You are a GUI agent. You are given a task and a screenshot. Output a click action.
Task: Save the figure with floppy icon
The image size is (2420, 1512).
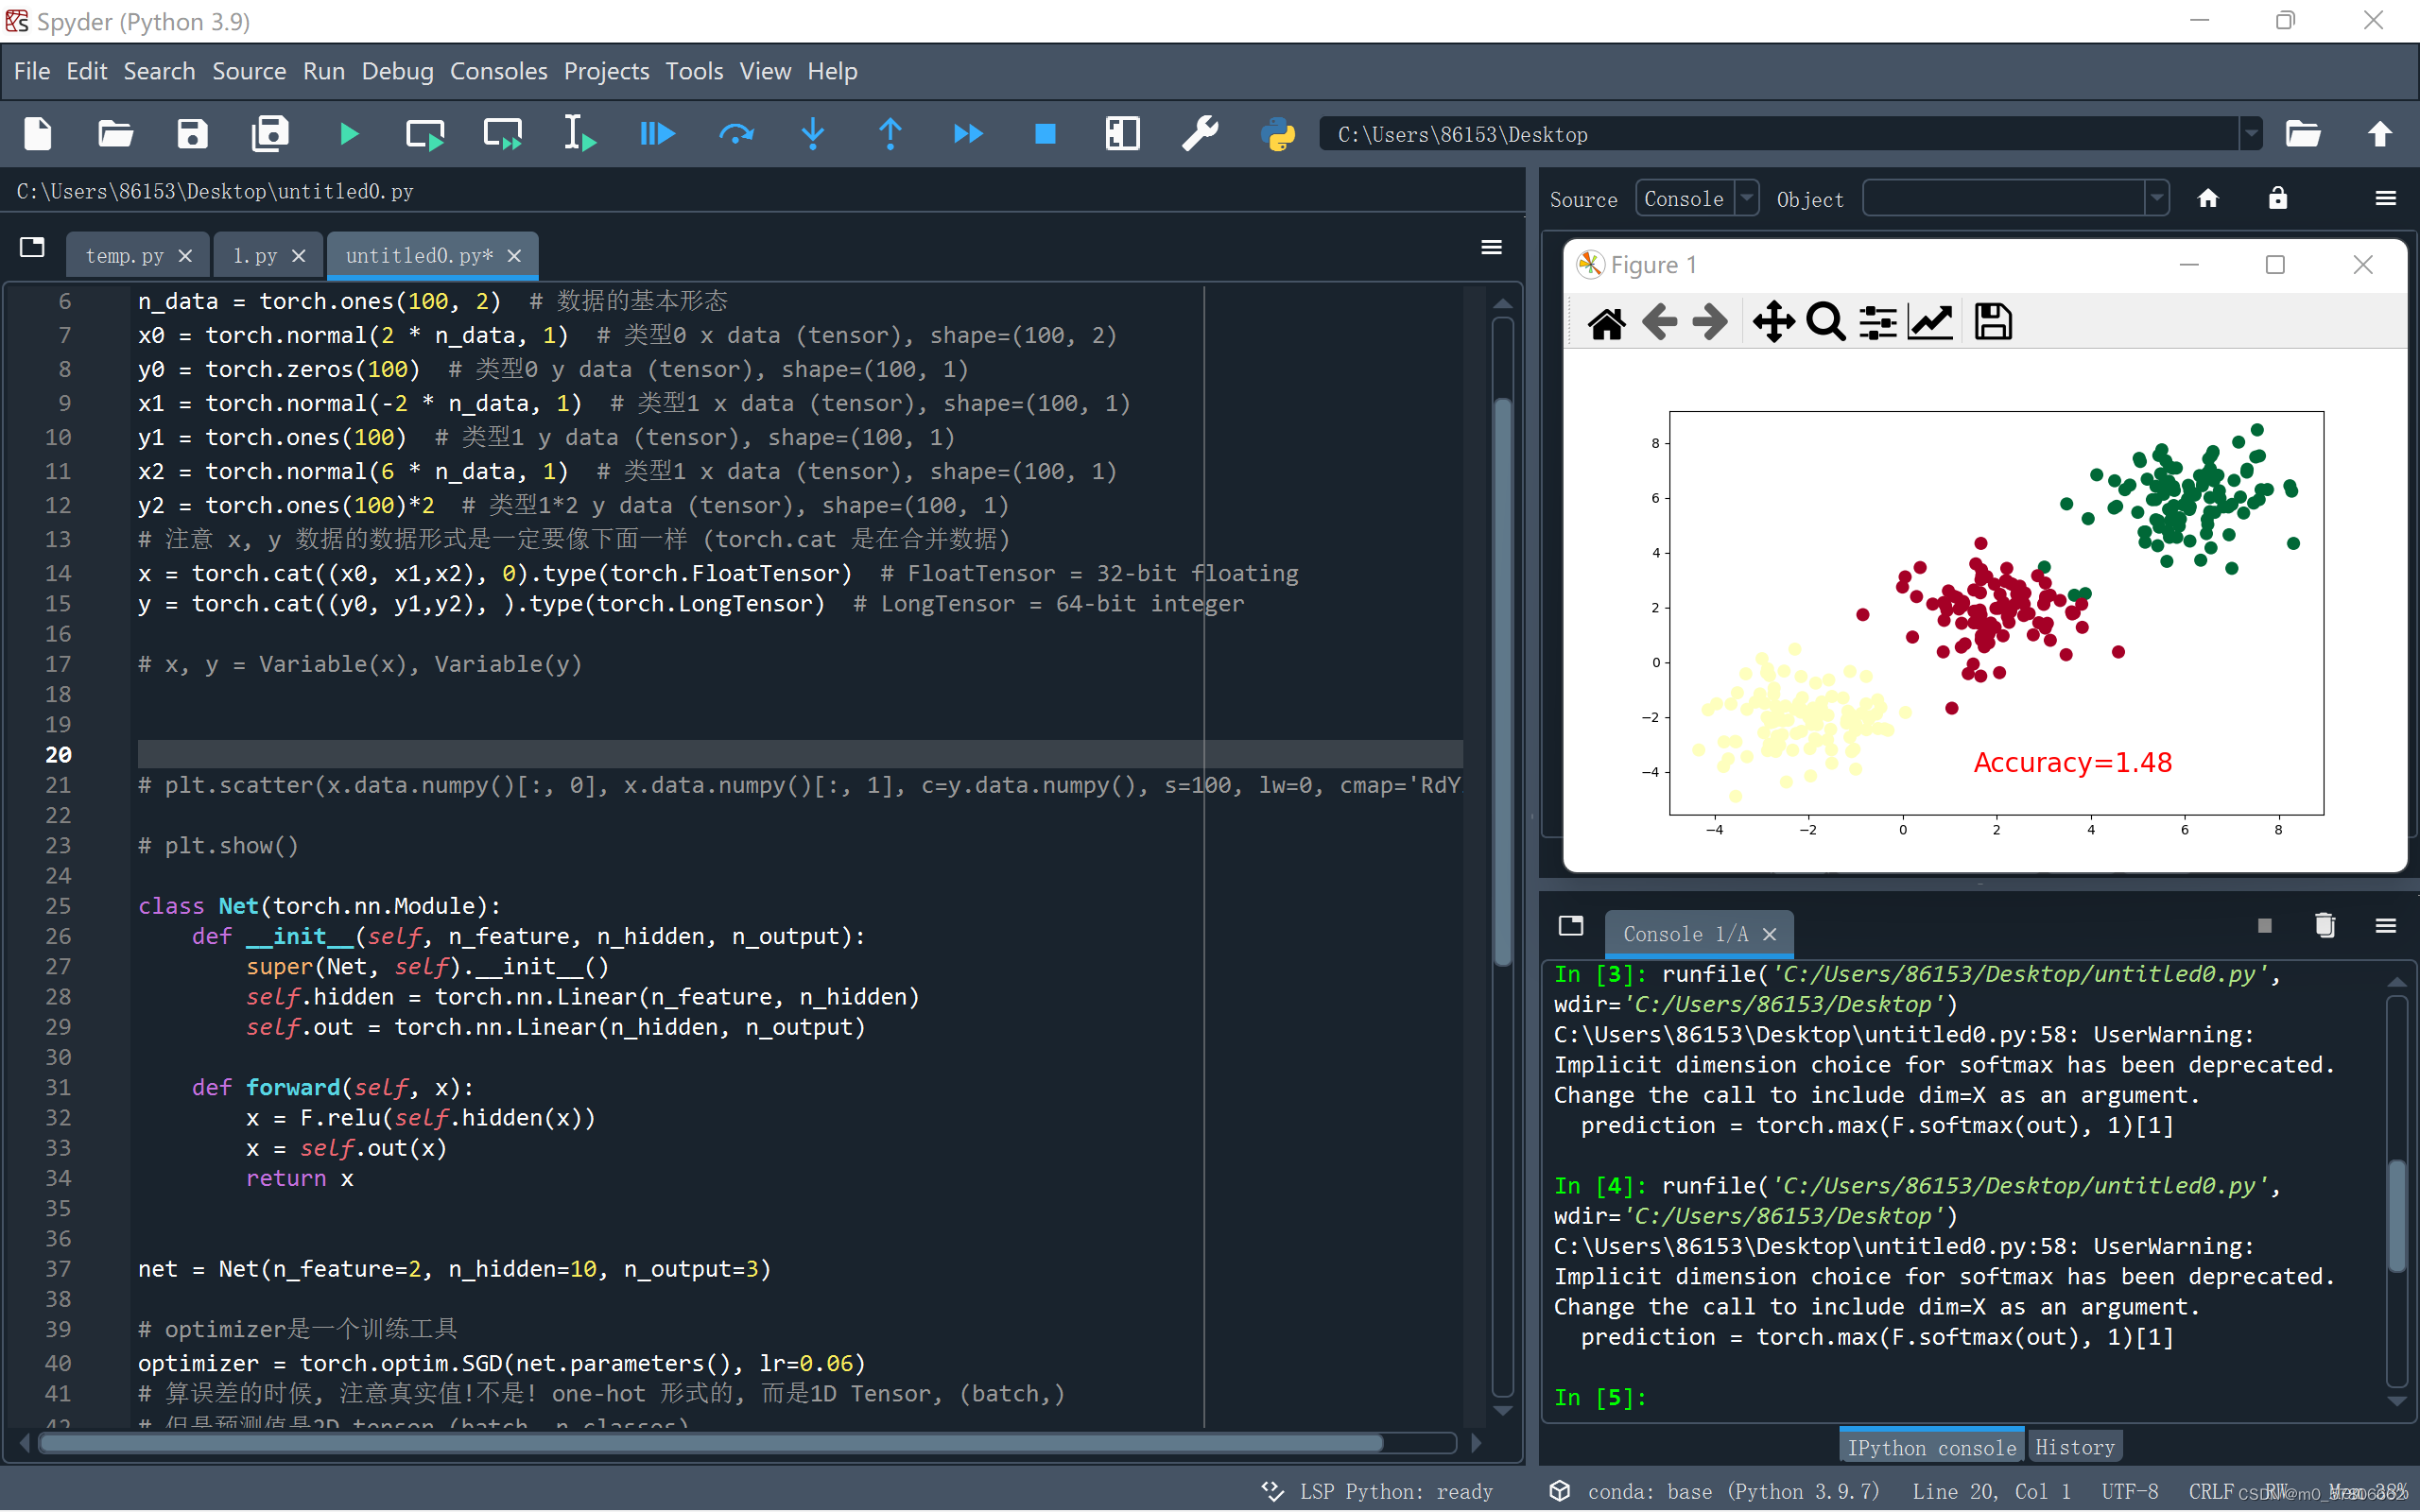(1992, 322)
